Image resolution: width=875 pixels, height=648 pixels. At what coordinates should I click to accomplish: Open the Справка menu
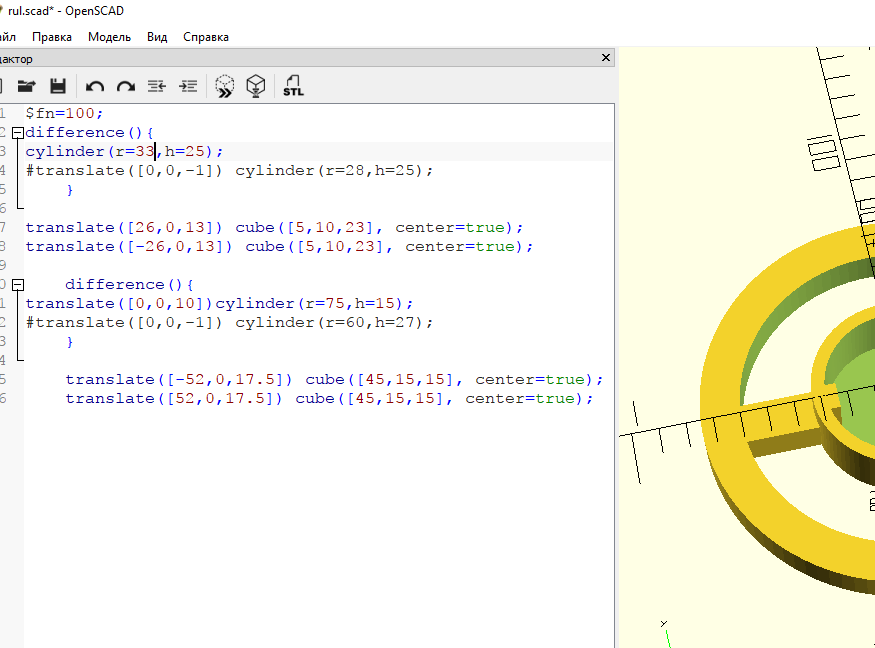coord(206,37)
